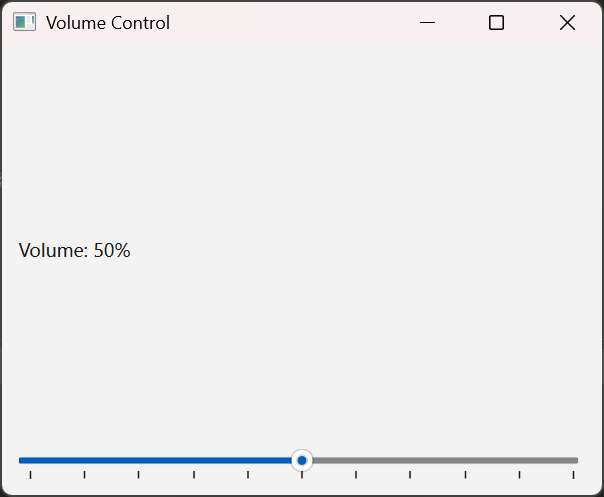Set volume to 100% at last tick
Image resolution: width=604 pixels, height=497 pixels.
(x=573, y=475)
